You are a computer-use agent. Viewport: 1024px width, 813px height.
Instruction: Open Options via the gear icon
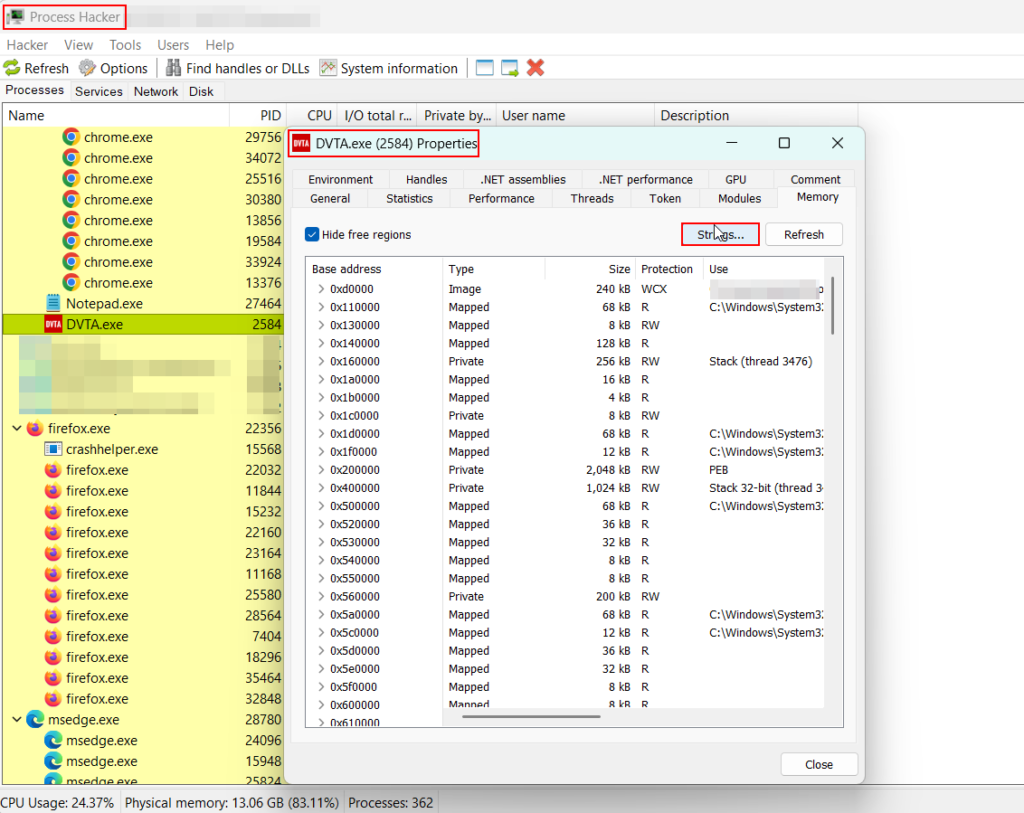(x=88, y=68)
